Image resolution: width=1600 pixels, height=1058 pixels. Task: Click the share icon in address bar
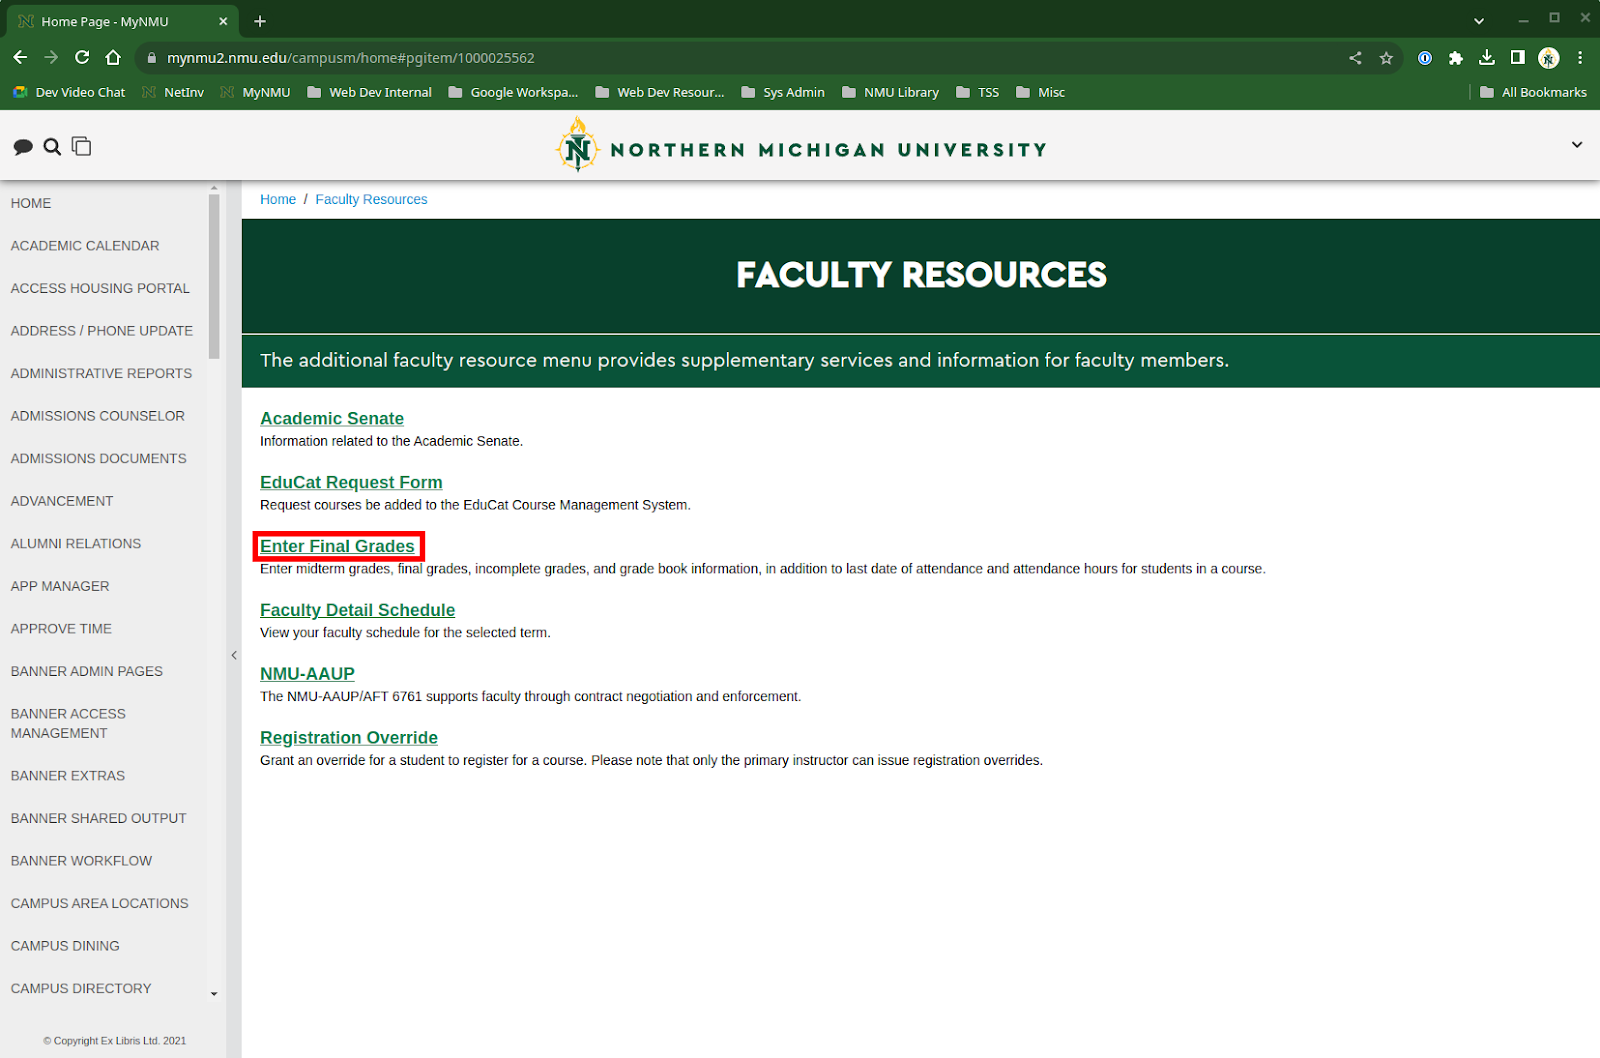point(1355,58)
